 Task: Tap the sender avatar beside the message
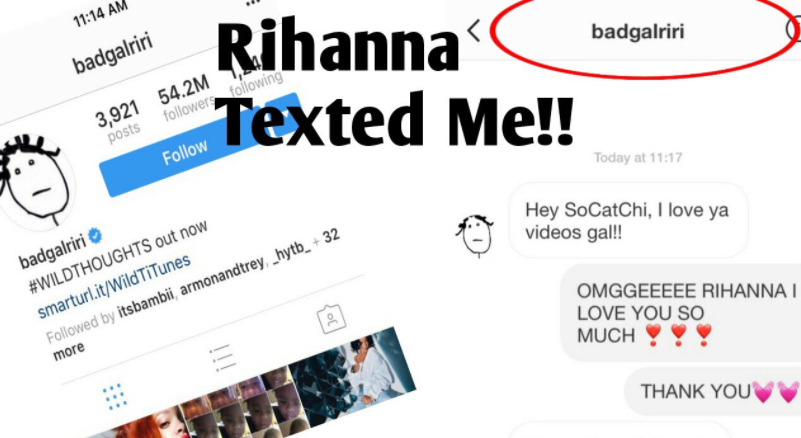[x=475, y=235]
